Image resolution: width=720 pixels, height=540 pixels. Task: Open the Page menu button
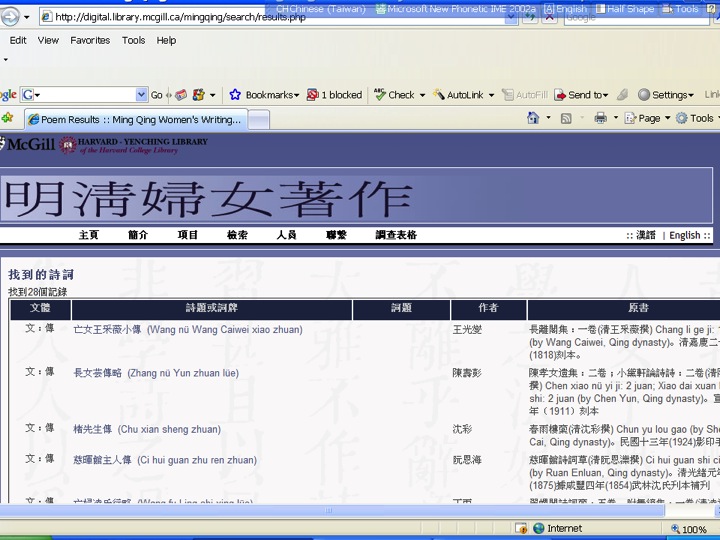coord(647,118)
